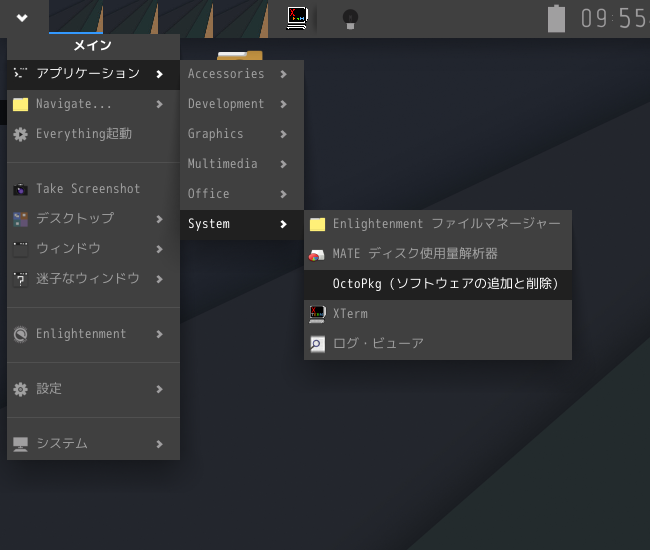This screenshot has height=550, width=650.
Task: Click the Enlightenment logo icon
Action: point(20,334)
